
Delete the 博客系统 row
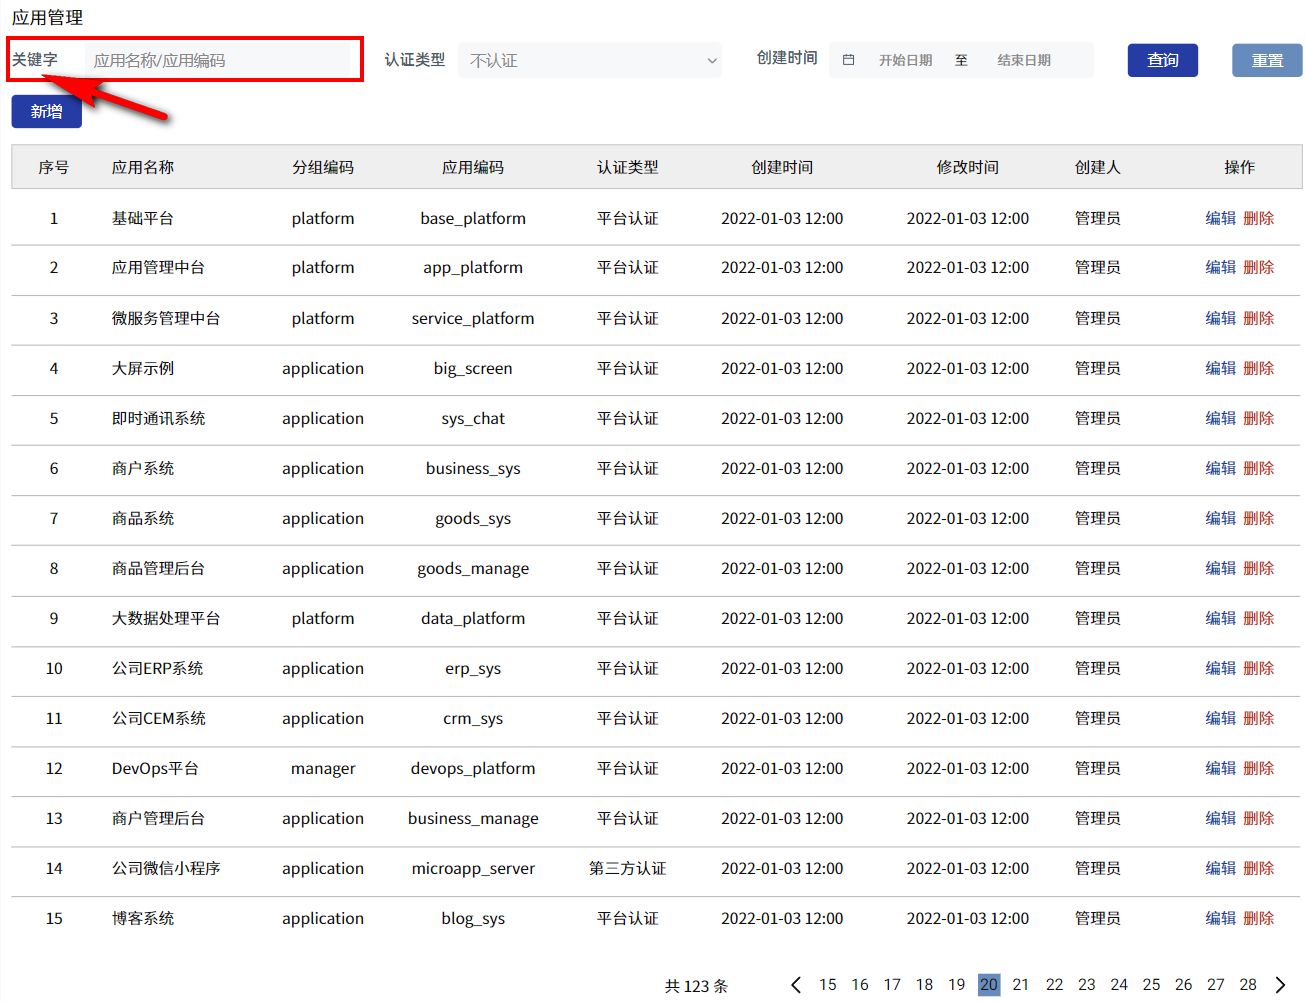[1259, 918]
